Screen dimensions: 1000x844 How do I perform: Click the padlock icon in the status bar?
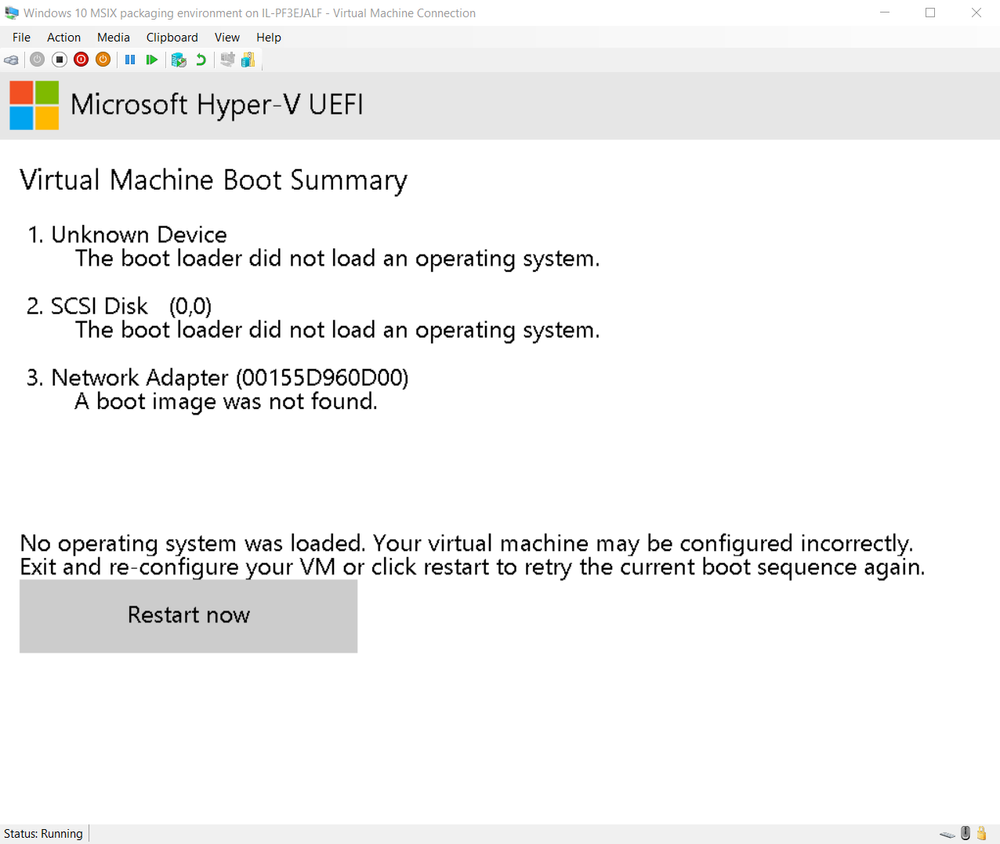[x=982, y=833]
